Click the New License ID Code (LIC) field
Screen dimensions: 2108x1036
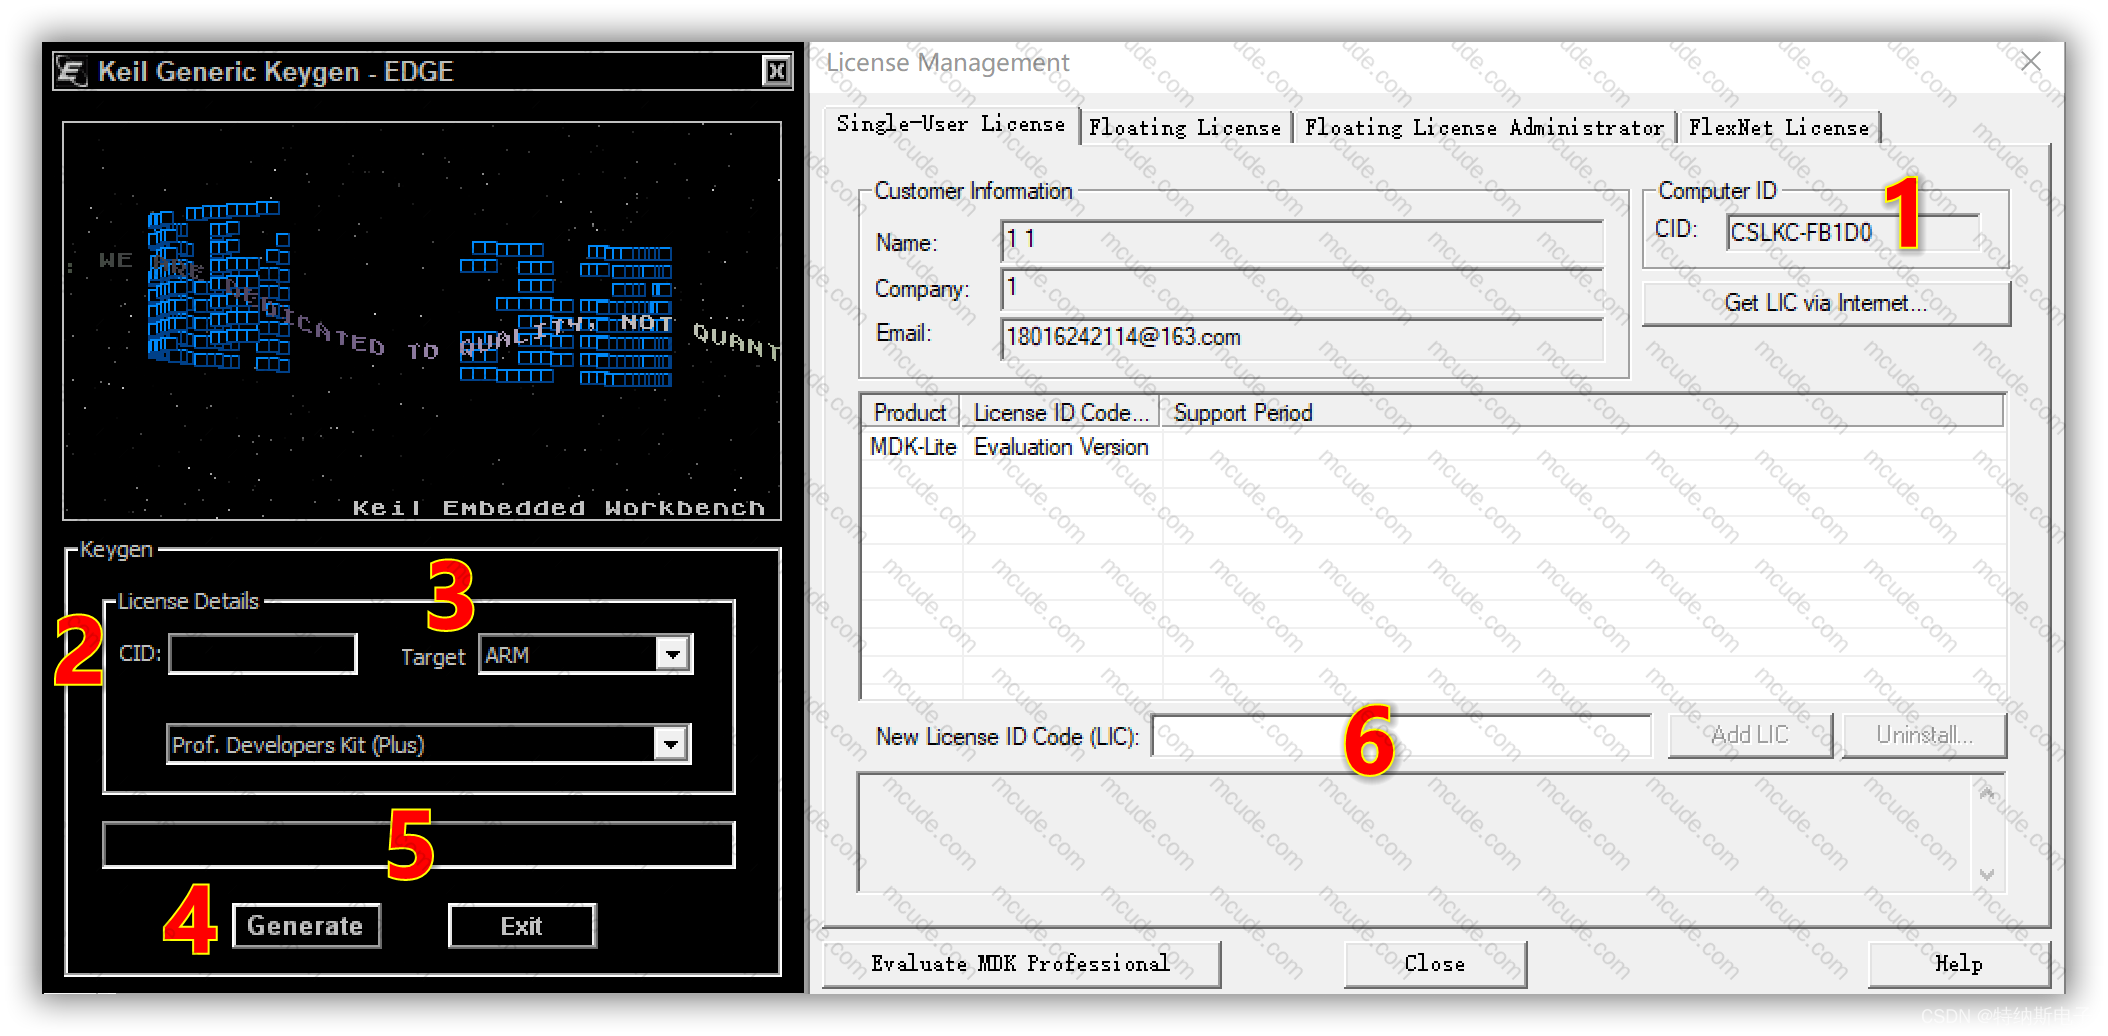pyautogui.click(x=1400, y=735)
